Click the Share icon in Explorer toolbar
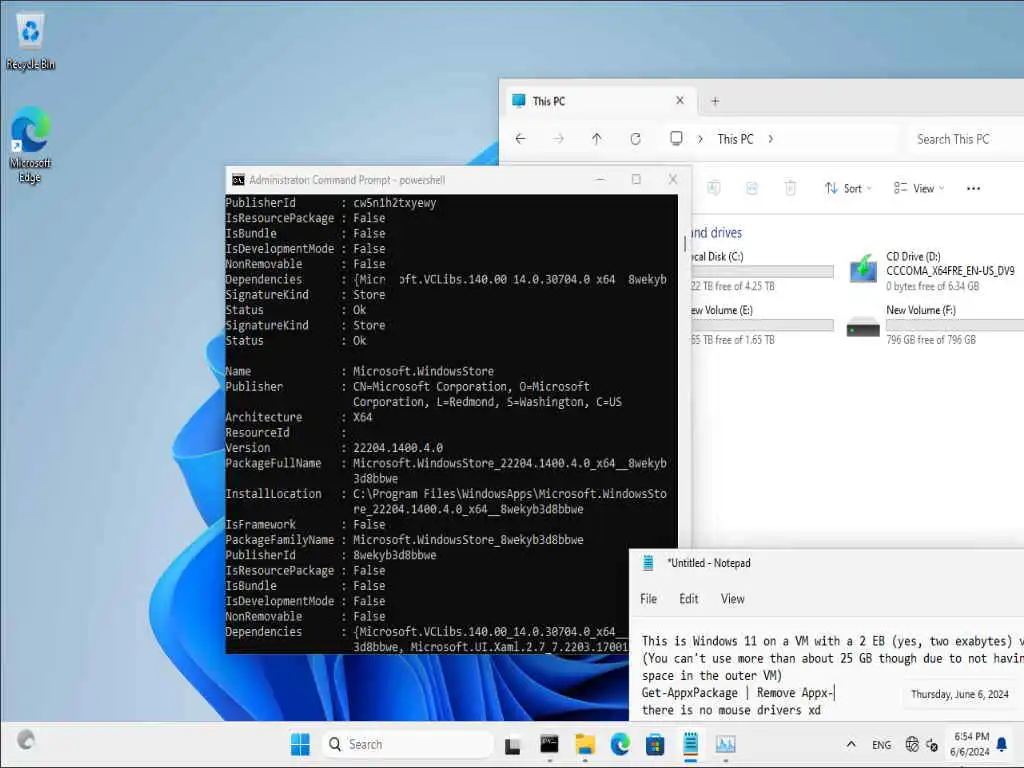This screenshot has width=1024, height=768. point(752,188)
